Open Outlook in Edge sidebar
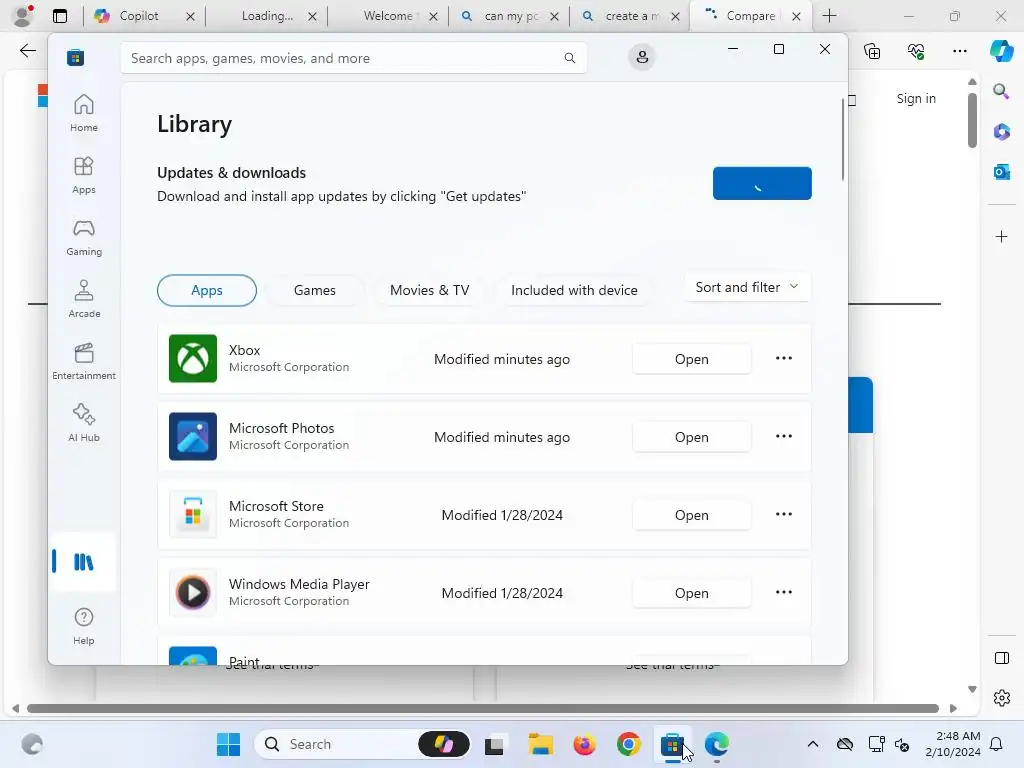This screenshot has width=1024, height=768. coord(1001,172)
